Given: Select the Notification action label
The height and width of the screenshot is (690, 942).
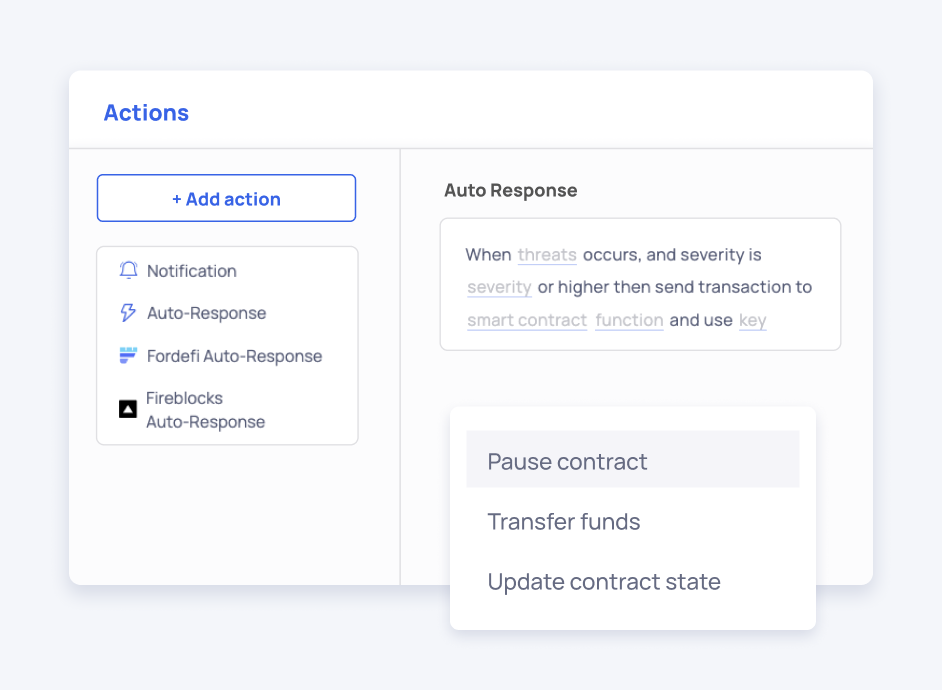Looking at the screenshot, I should [x=191, y=271].
